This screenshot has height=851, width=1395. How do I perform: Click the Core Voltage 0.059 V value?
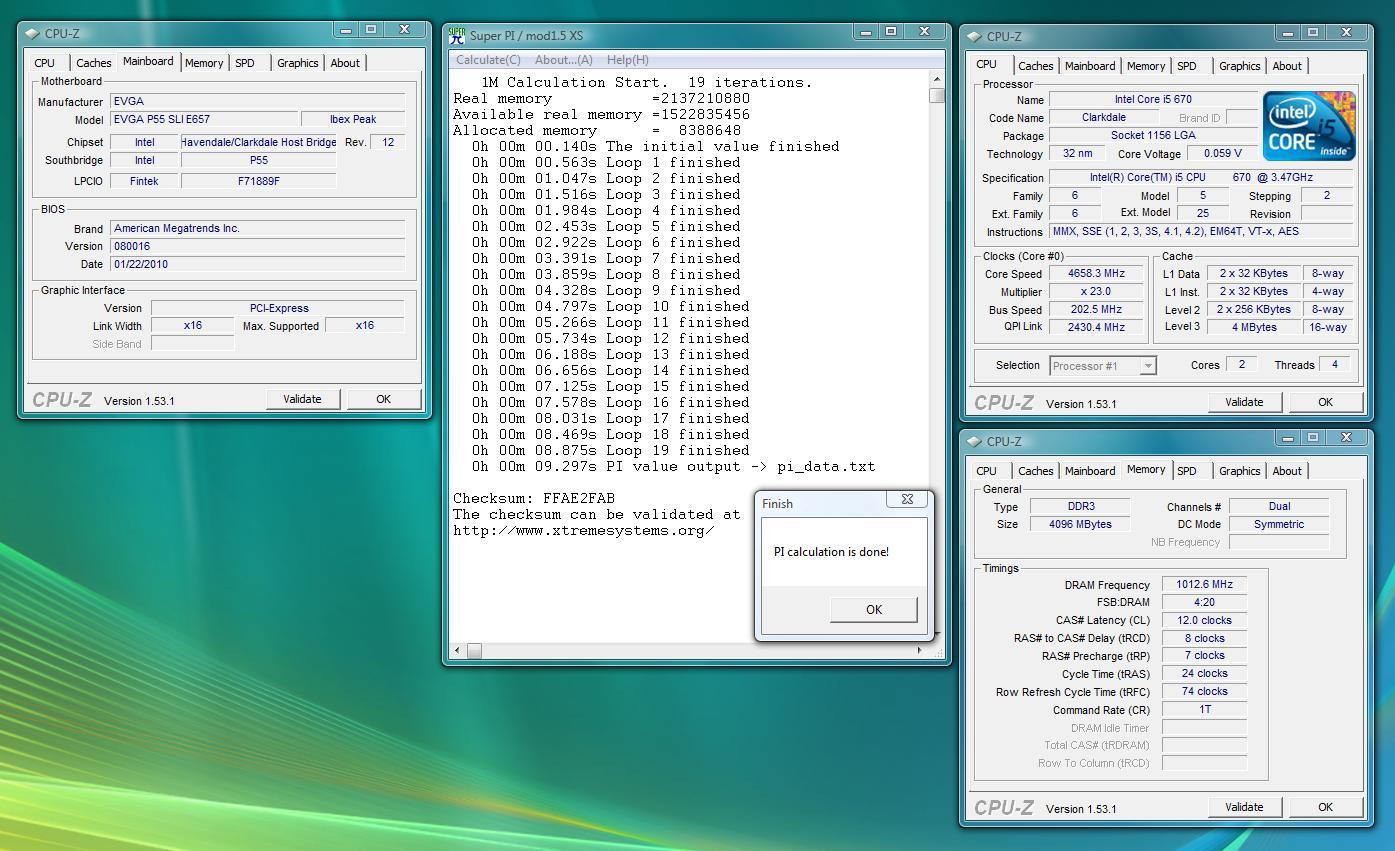point(1222,154)
